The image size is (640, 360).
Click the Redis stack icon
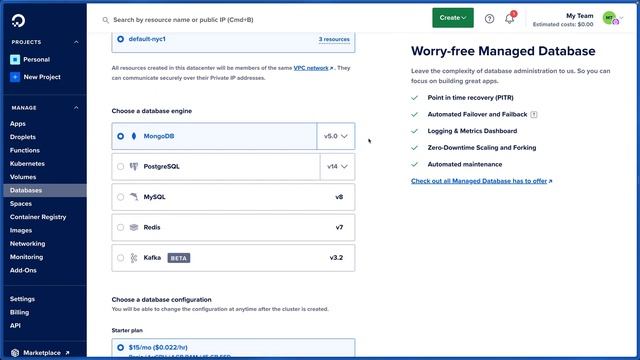134,227
